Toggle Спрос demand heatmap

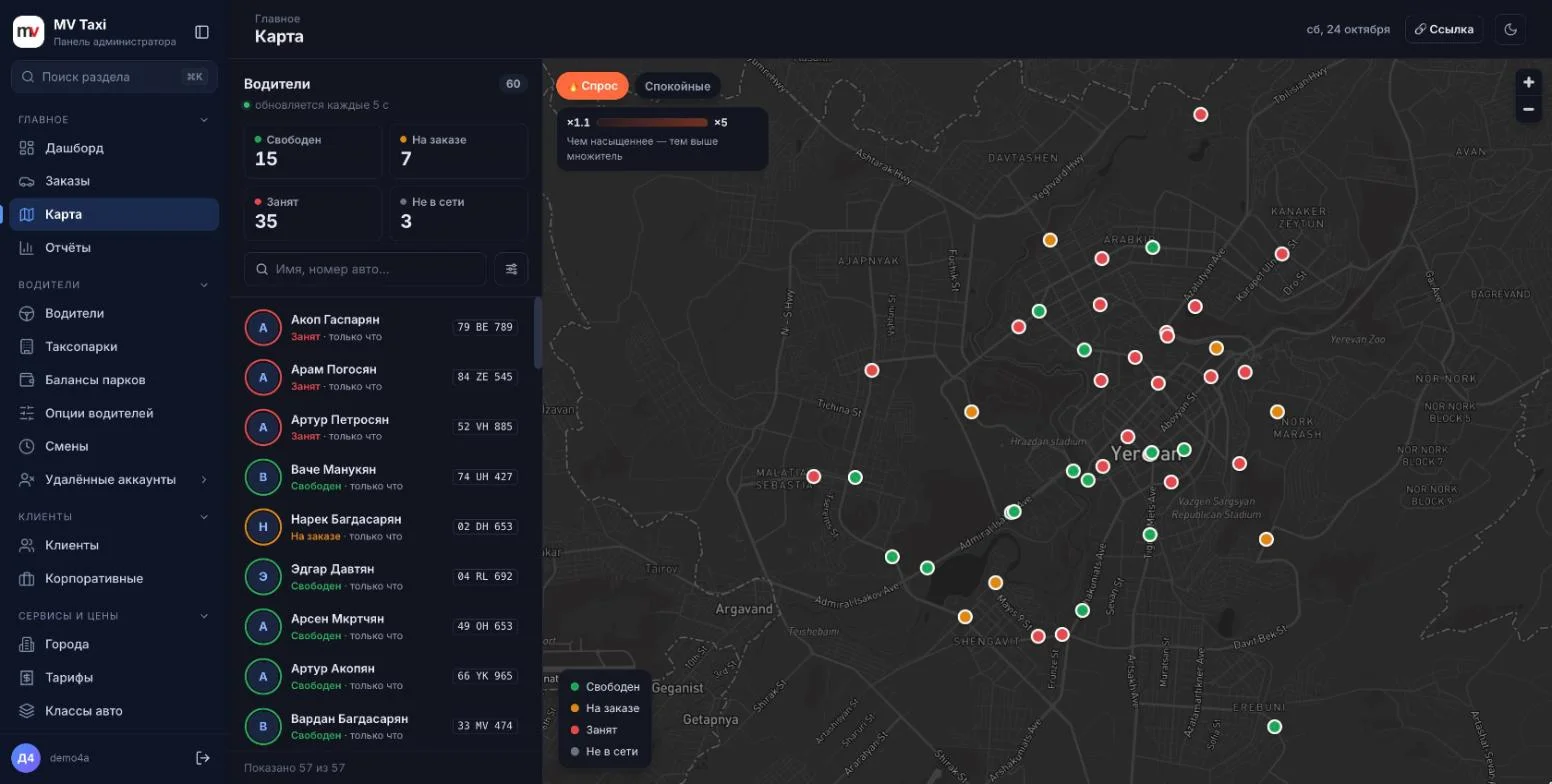(x=592, y=86)
